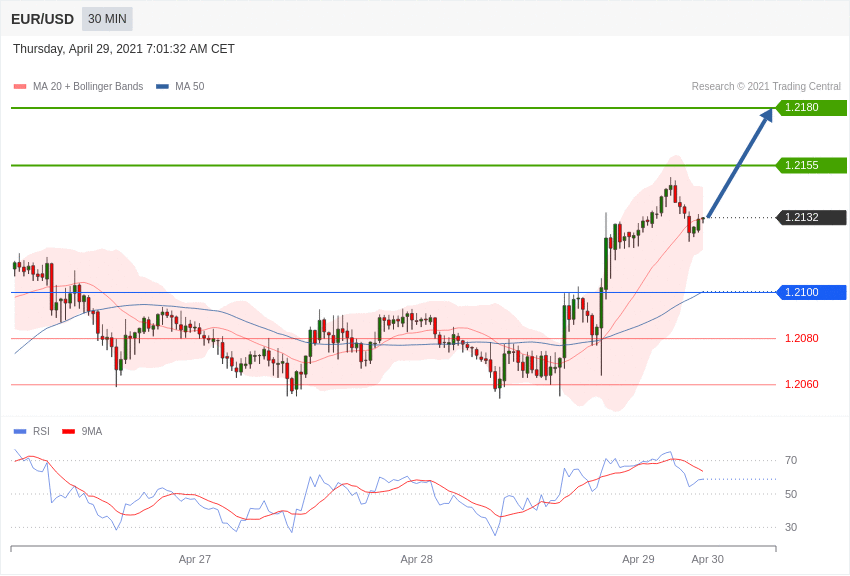Image resolution: width=850 pixels, height=576 pixels.
Task: Click the 1.2155 green resistance tag
Action: point(812,165)
